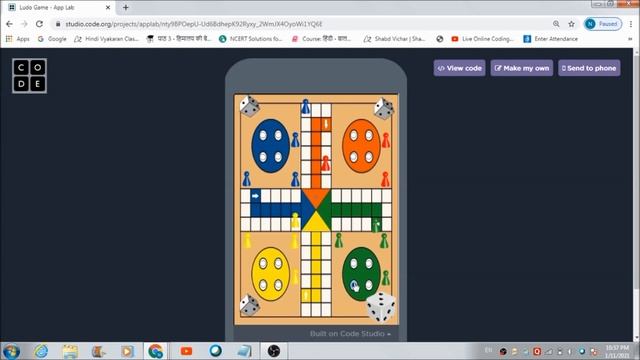Open Hindi Vyakaran Class bookmark

107,39
